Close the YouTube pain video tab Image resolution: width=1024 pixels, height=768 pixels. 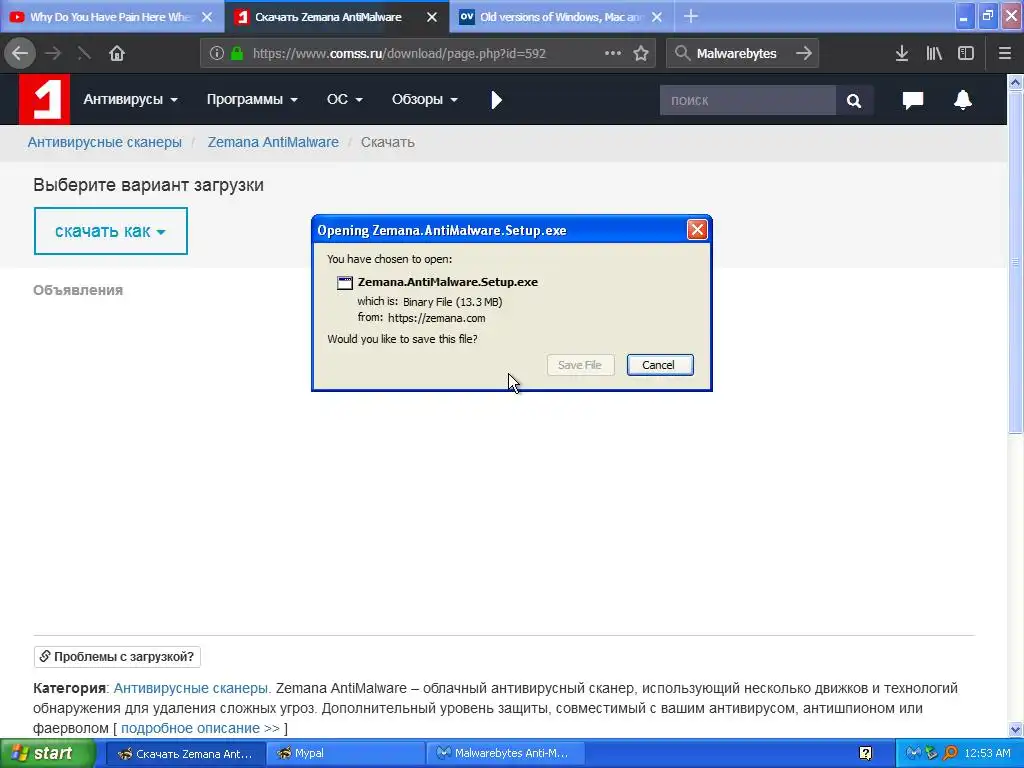coord(207,17)
